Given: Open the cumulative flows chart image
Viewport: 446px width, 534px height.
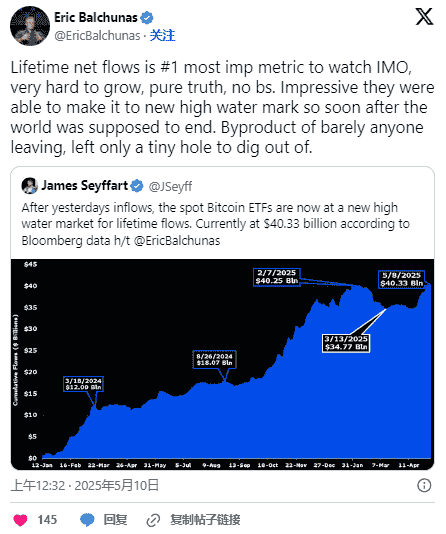Looking at the screenshot, I should 222,364.
